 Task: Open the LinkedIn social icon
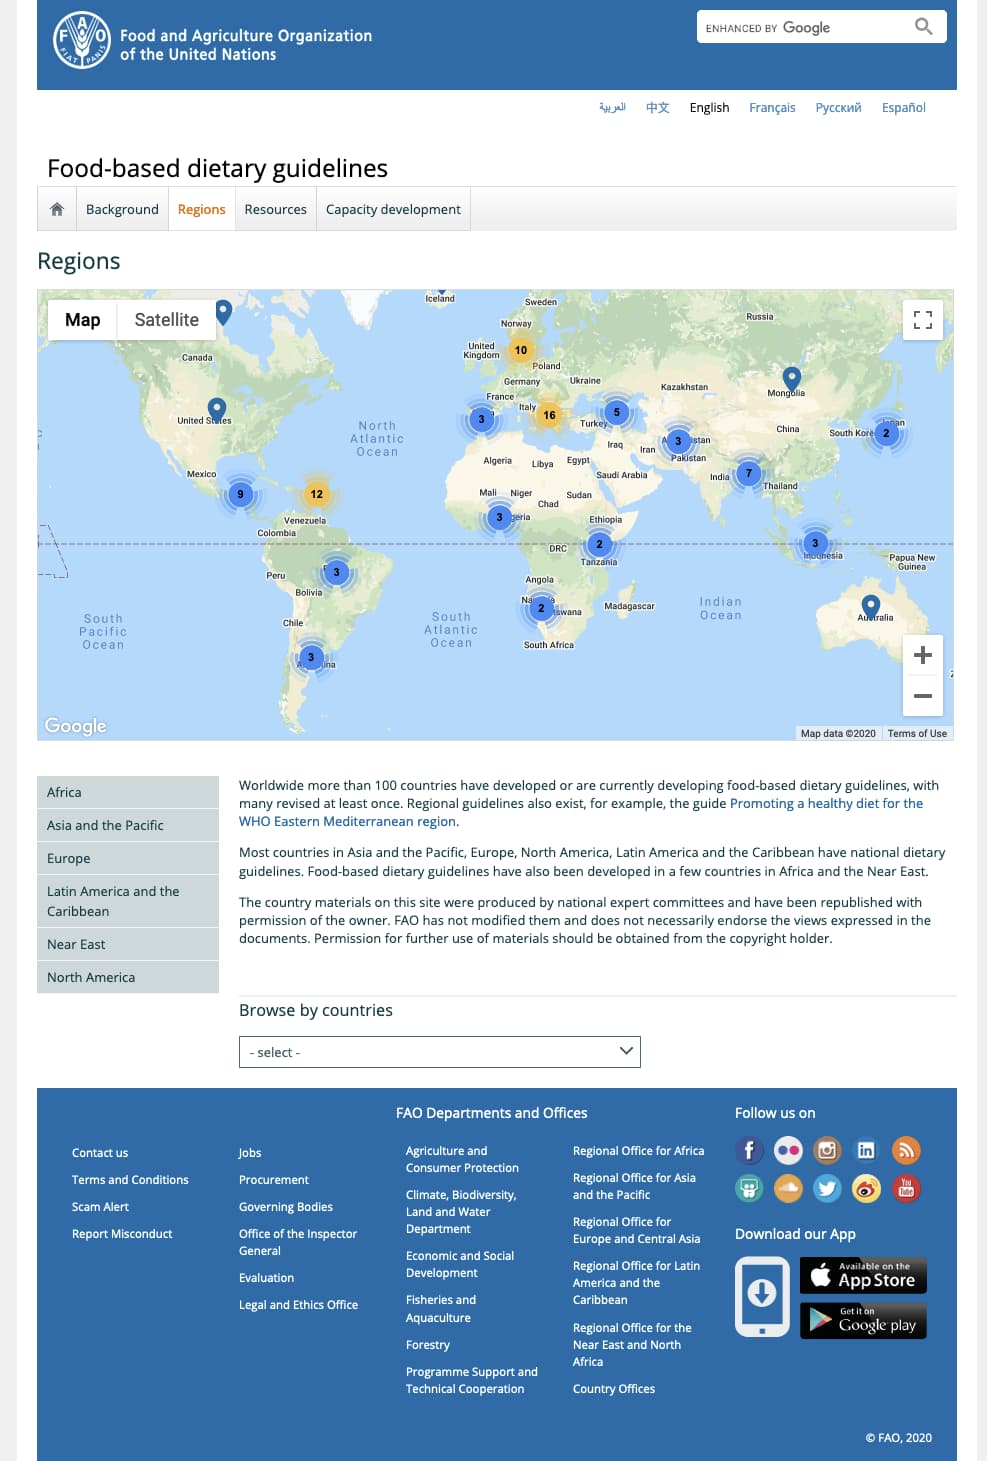click(x=866, y=1150)
